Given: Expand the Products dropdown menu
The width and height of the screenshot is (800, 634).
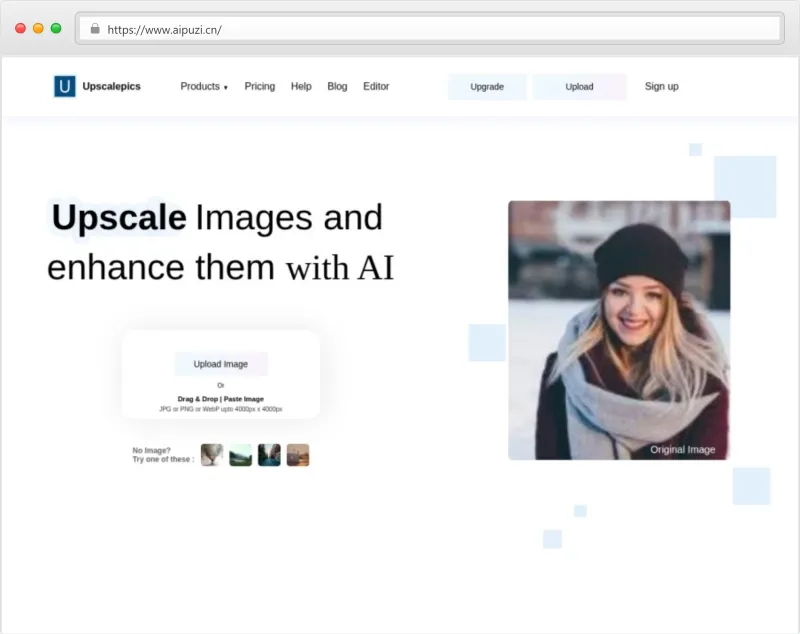Looking at the screenshot, I should pos(204,87).
